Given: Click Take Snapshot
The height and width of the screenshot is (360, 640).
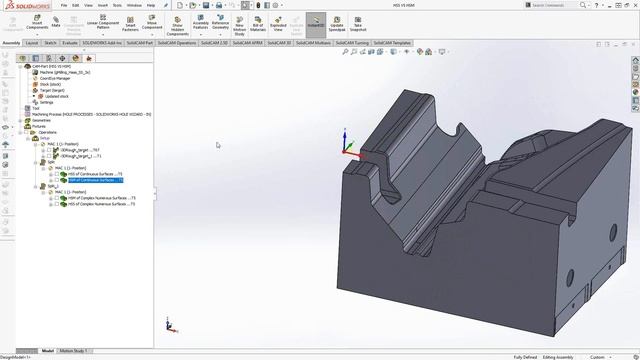Looking at the screenshot, I should coord(358,24).
